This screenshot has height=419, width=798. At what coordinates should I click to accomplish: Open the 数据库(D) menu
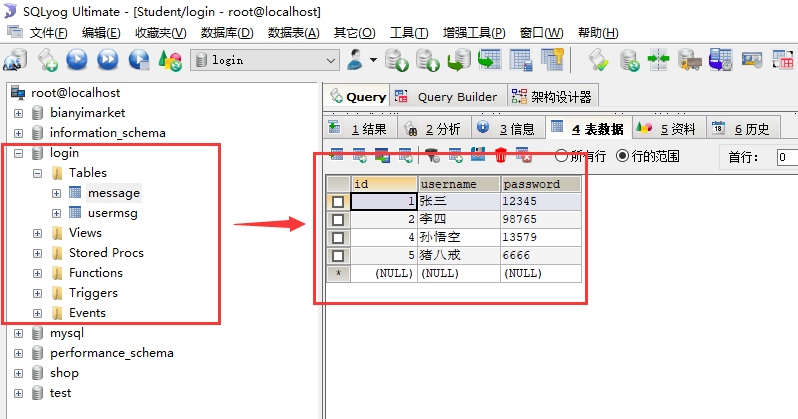coord(227,33)
